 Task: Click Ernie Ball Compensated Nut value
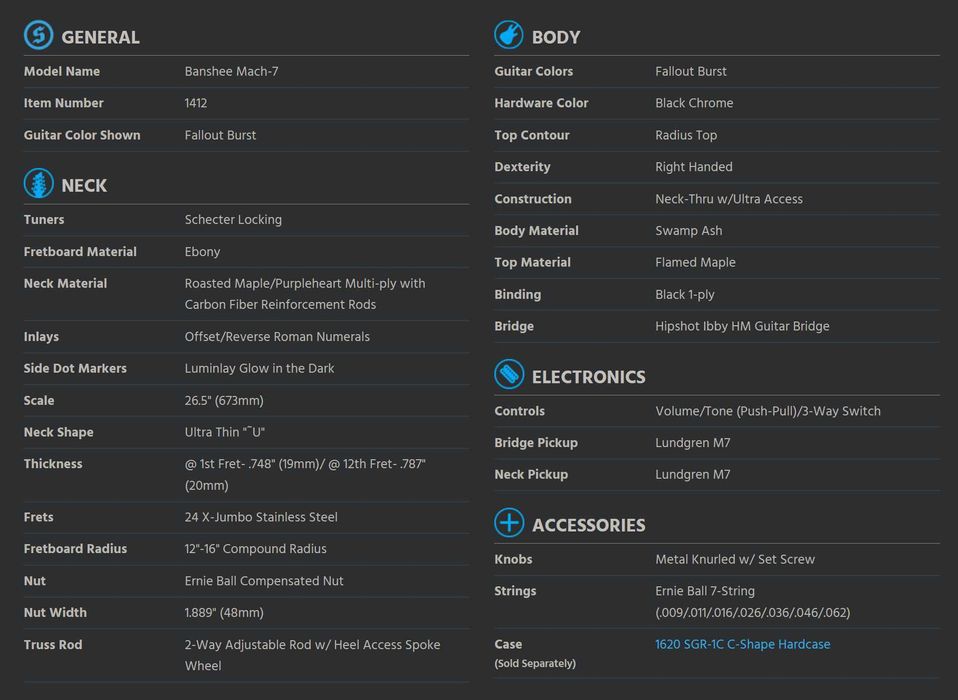click(264, 581)
